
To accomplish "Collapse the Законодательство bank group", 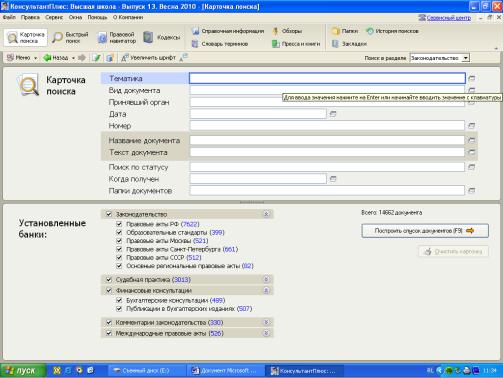I will pos(266,214).
